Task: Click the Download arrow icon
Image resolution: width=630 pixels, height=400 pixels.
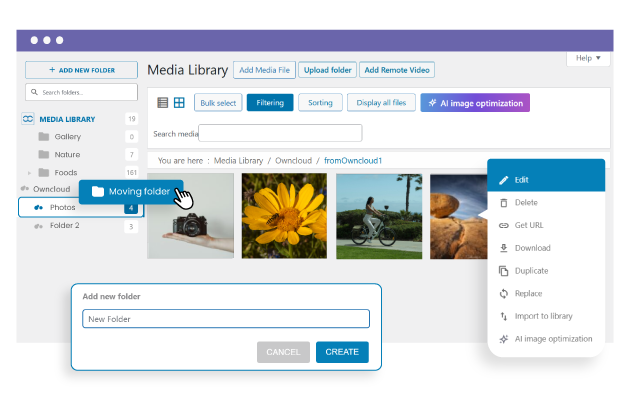Action: pyautogui.click(x=503, y=248)
